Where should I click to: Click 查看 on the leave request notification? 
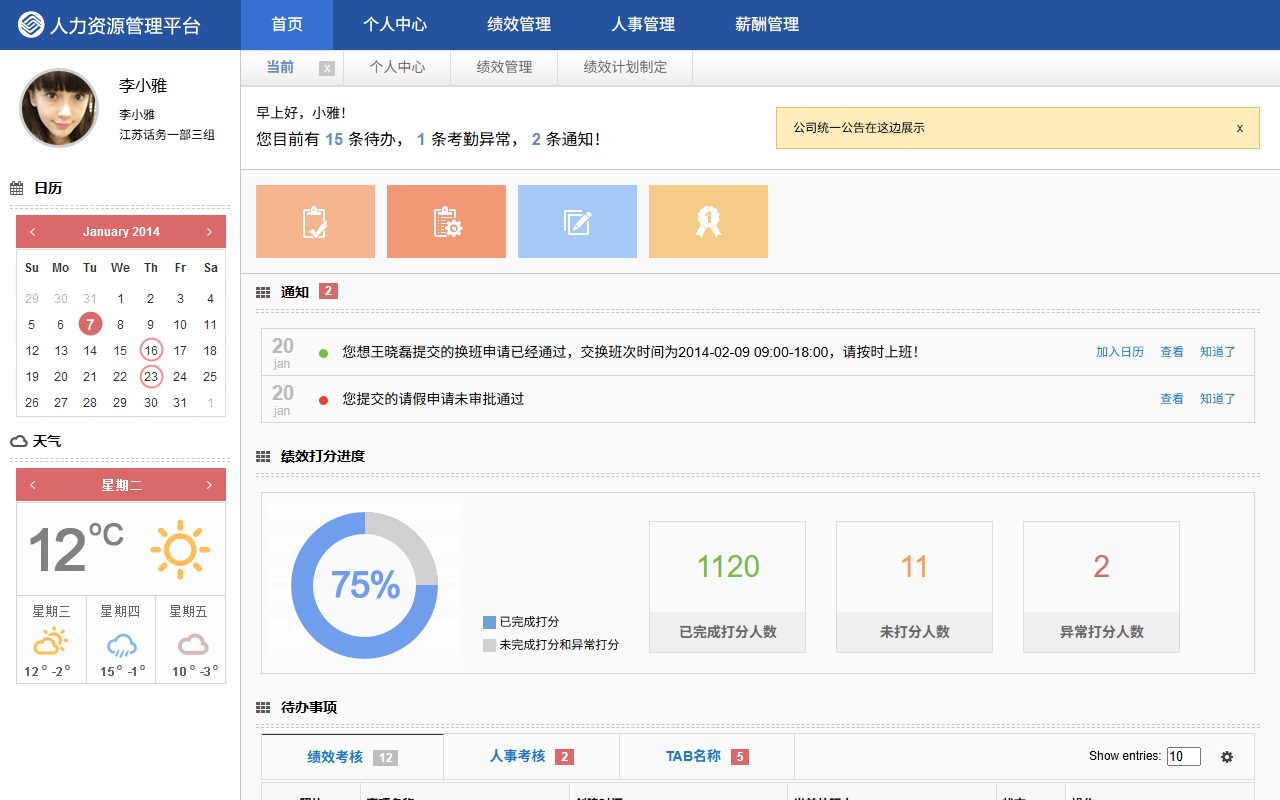tap(1172, 399)
